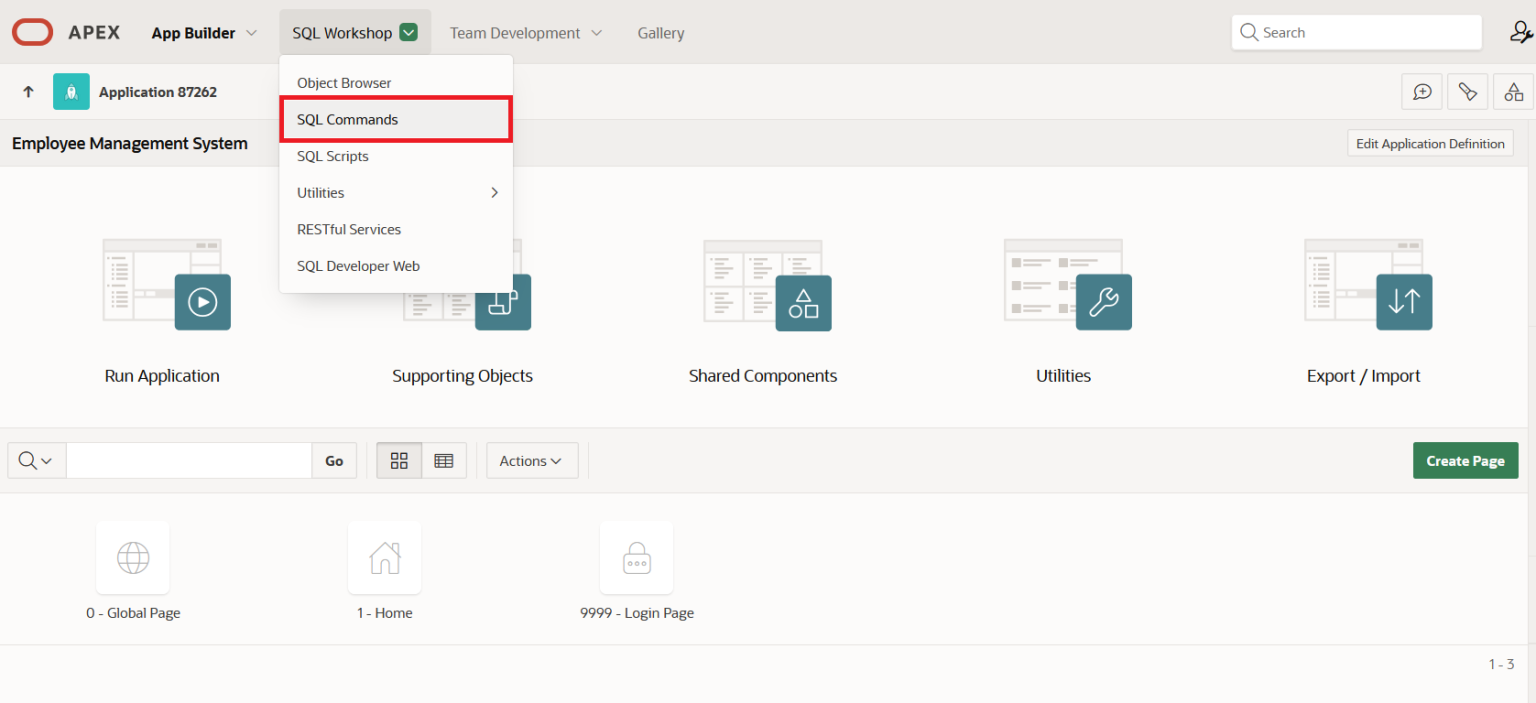Switch pages list to report view
The height and width of the screenshot is (703, 1536).
click(x=444, y=460)
